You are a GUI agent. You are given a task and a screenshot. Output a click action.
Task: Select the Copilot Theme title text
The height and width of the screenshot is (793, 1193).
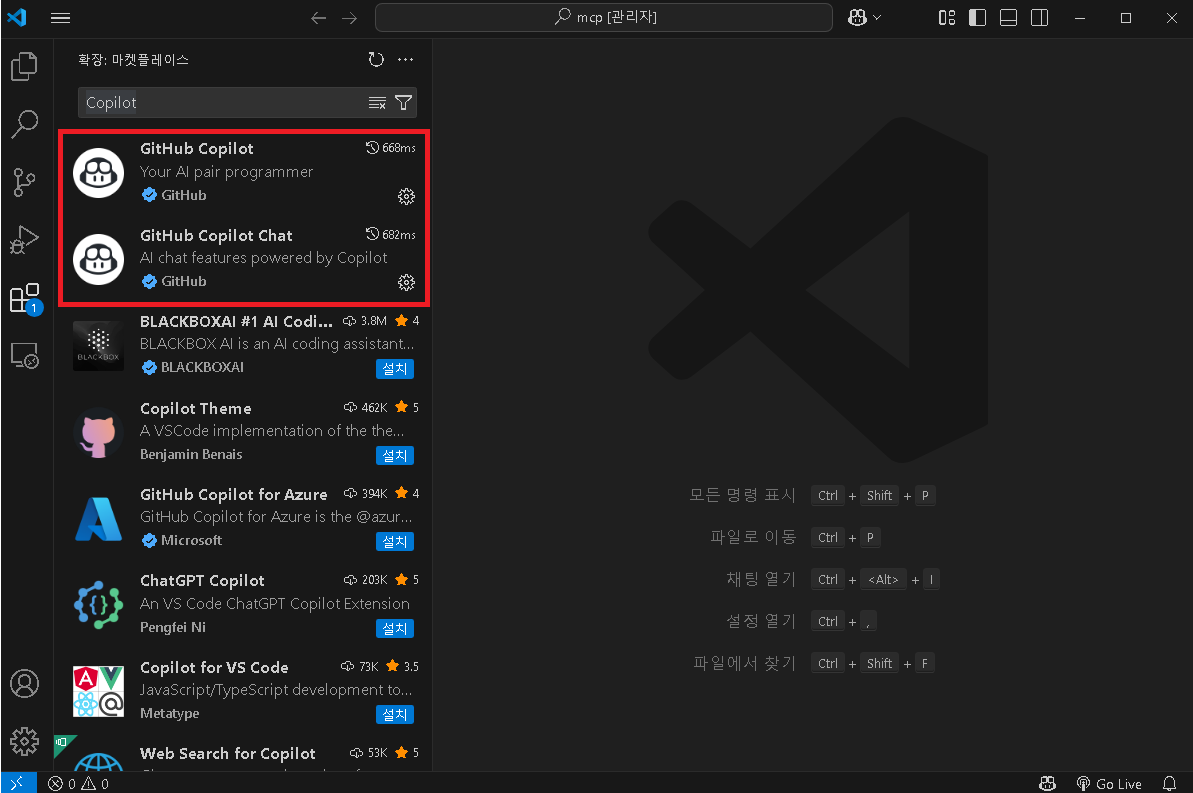(196, 409)
